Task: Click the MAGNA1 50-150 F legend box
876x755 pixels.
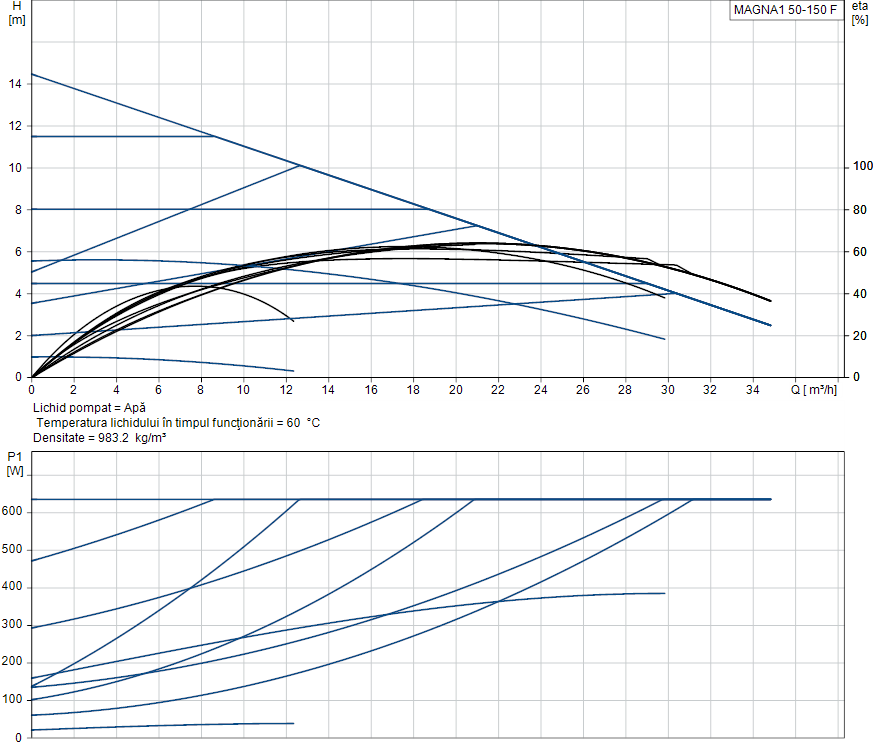Action: coord(785,11)
